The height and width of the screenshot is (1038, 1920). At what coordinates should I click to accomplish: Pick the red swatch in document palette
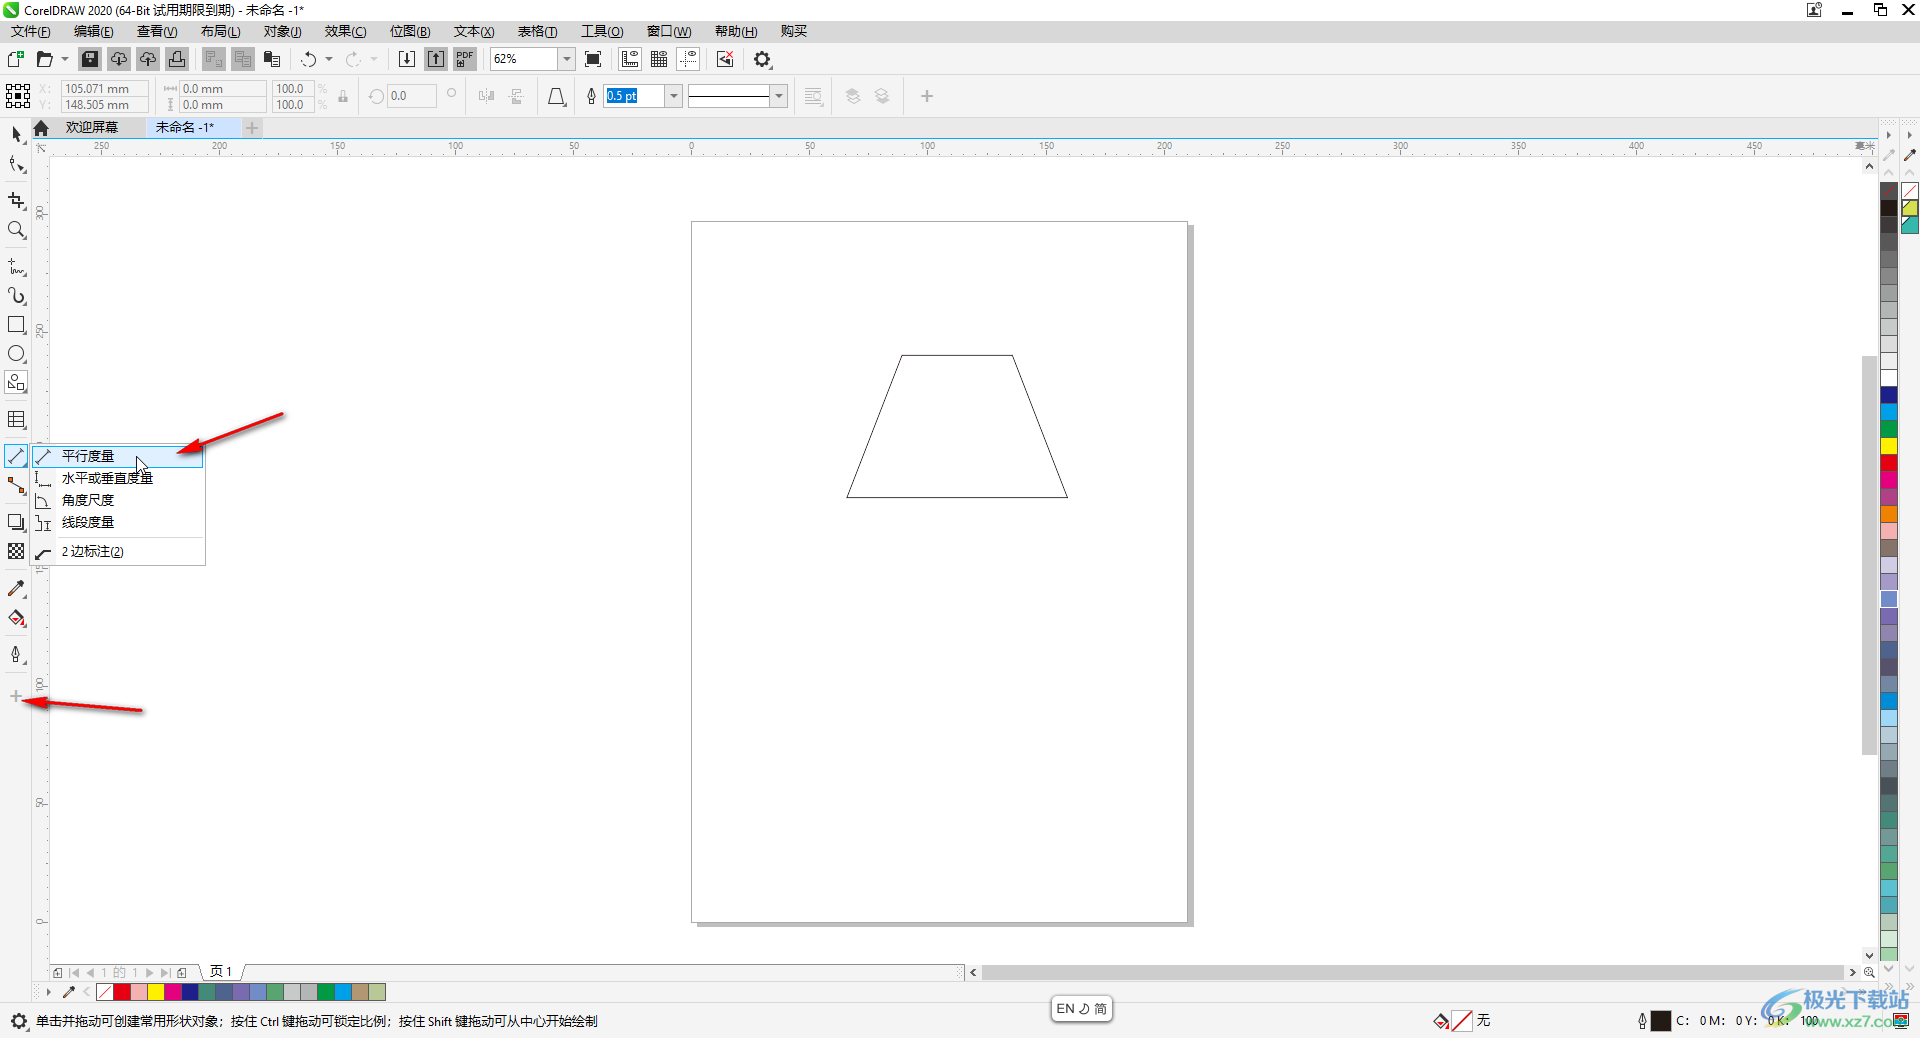click(121, 992)
